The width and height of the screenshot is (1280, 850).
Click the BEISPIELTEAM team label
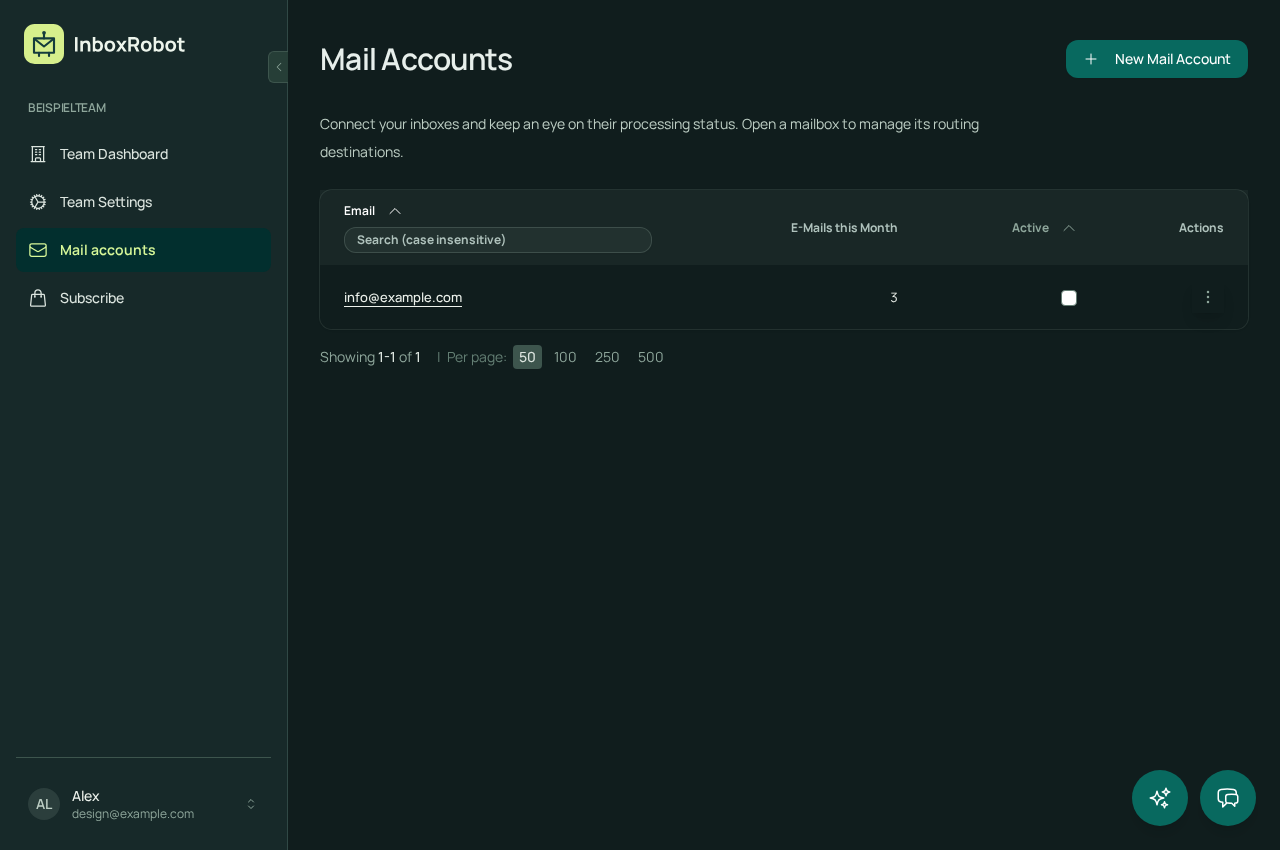pyautogui.click(x=67, y=108)
